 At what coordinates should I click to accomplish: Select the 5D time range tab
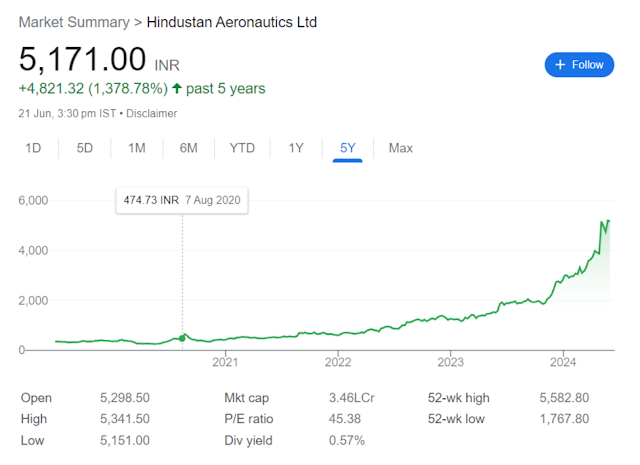(x=84, y=148)
